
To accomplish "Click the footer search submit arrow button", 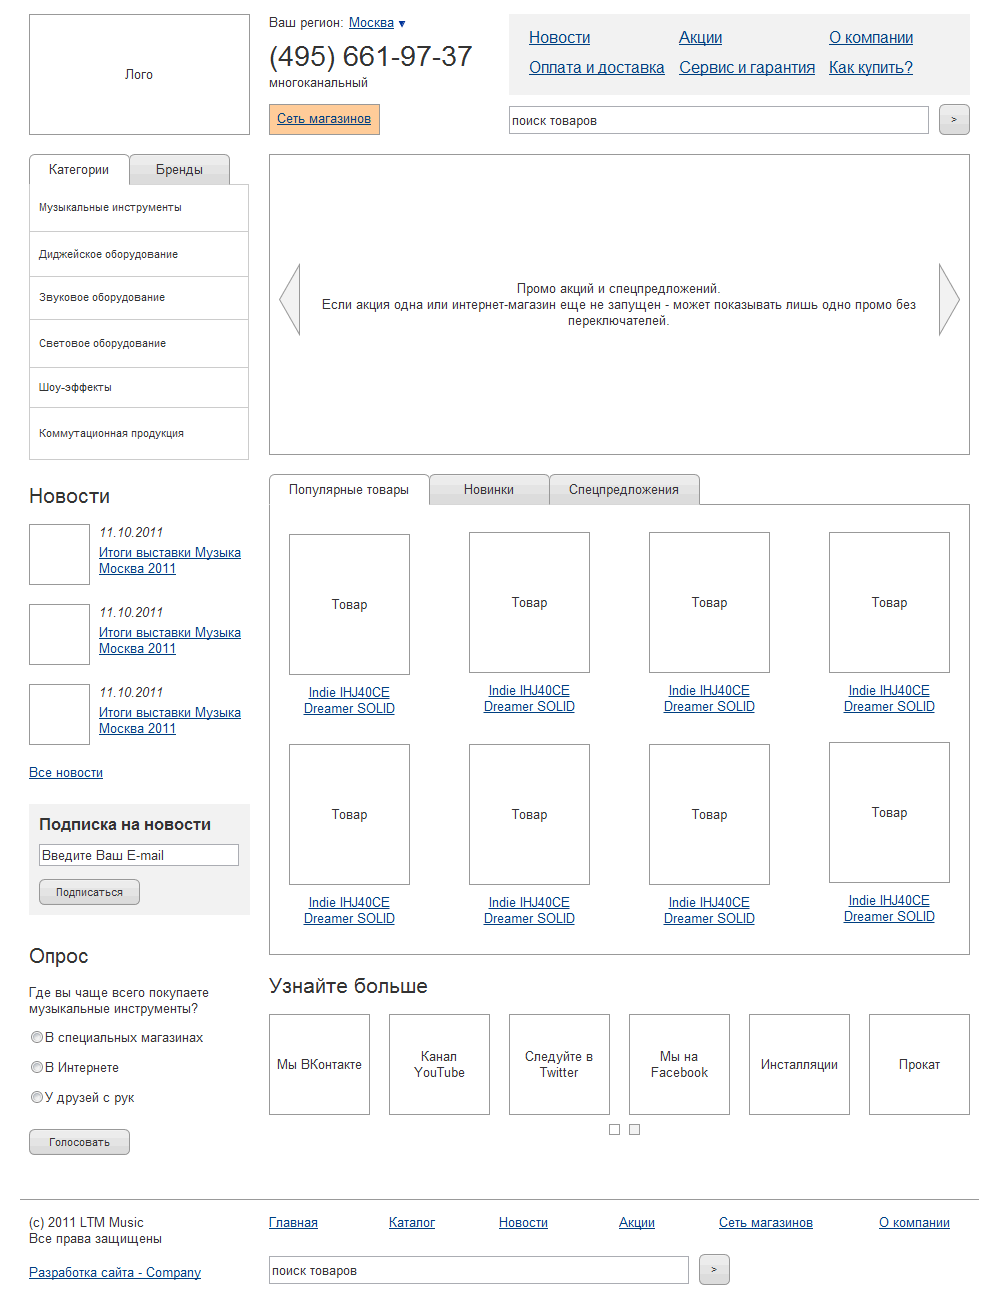I will click(x=714, y=1270).
